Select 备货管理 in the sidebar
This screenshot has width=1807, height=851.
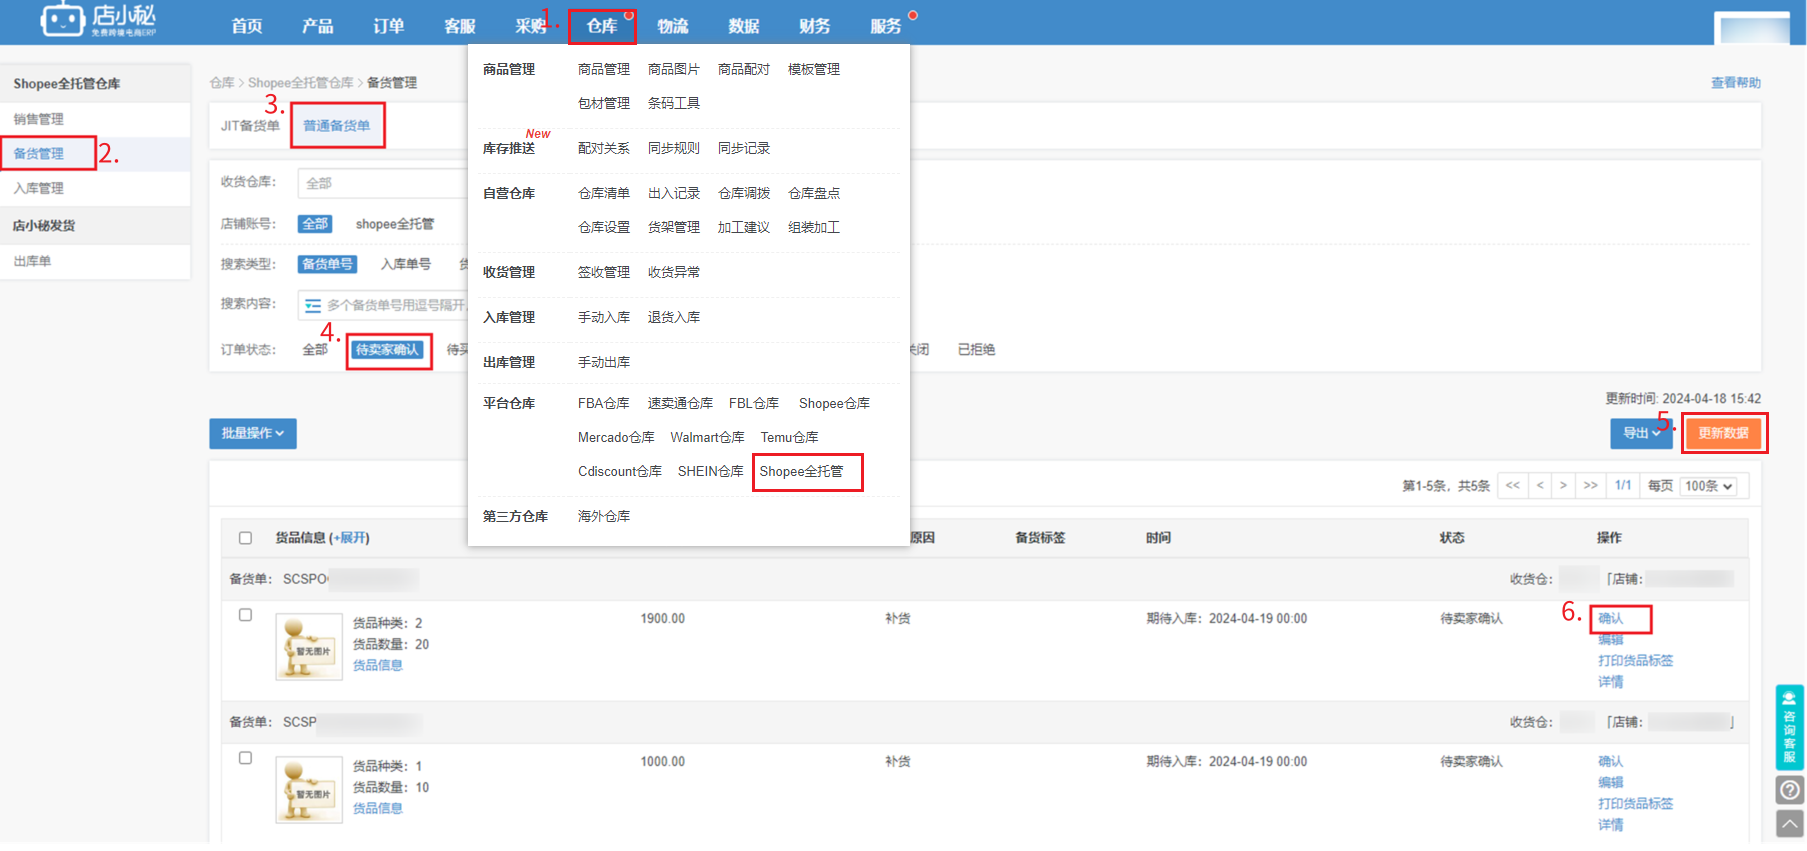(39, 154)
